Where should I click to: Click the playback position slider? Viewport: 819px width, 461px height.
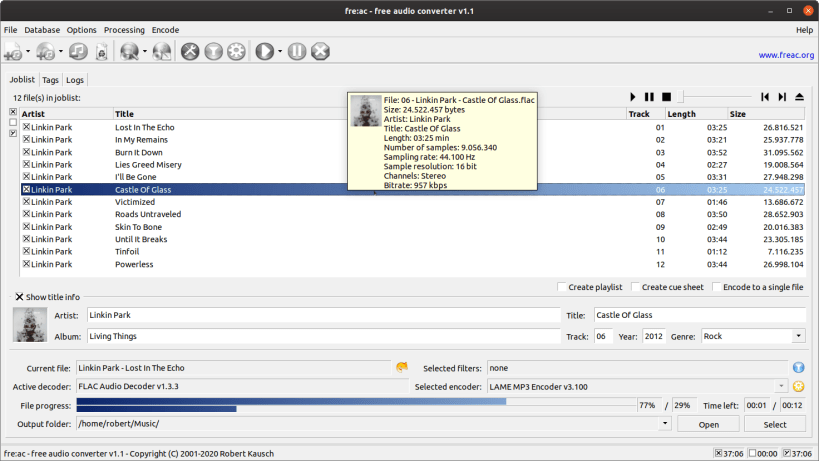715,97
